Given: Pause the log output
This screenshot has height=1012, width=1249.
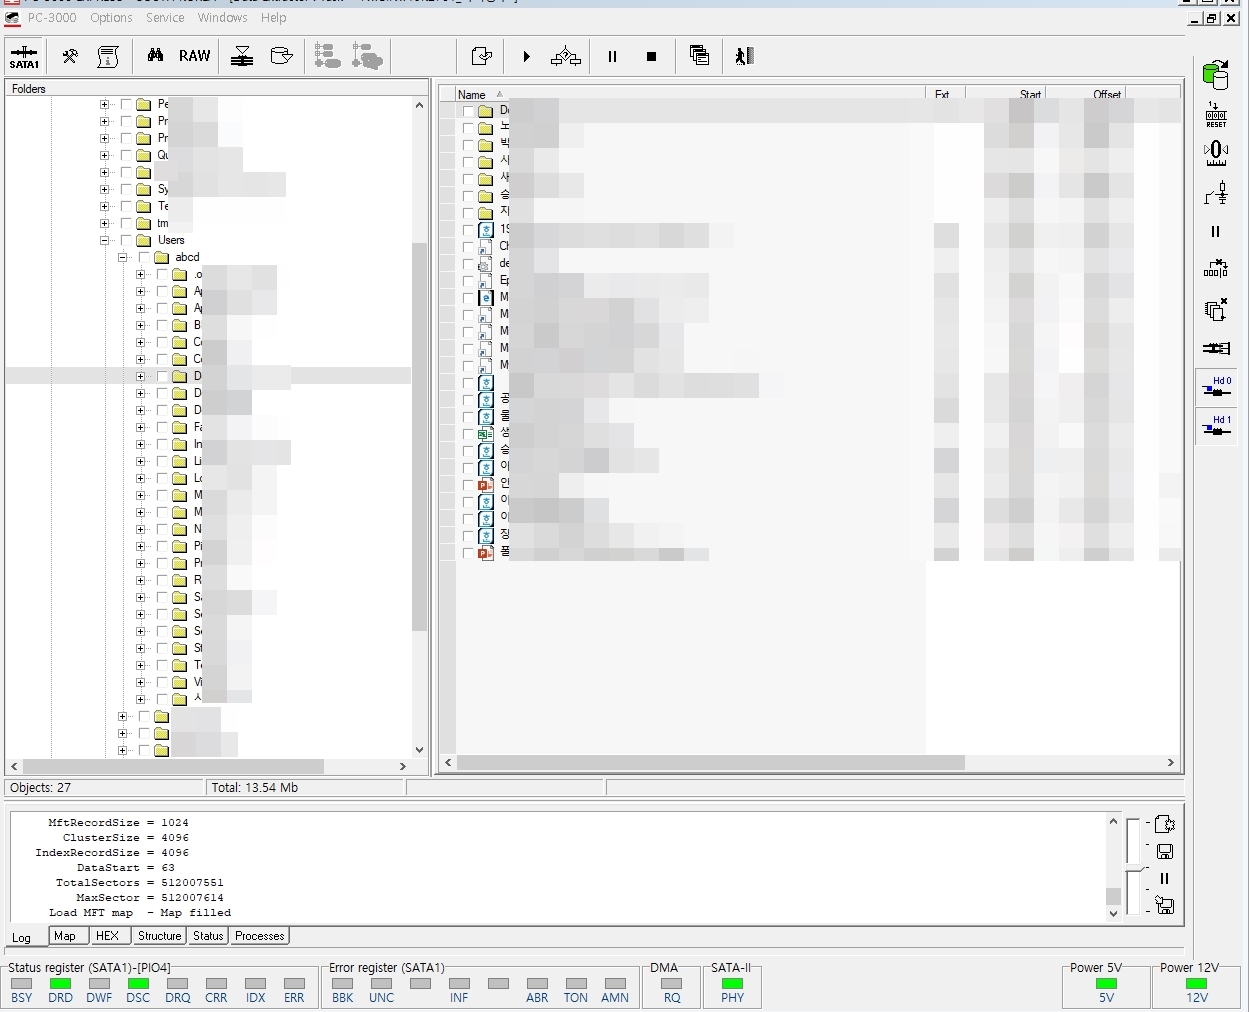Looking at the screenshot, I should click(1164, 879).
